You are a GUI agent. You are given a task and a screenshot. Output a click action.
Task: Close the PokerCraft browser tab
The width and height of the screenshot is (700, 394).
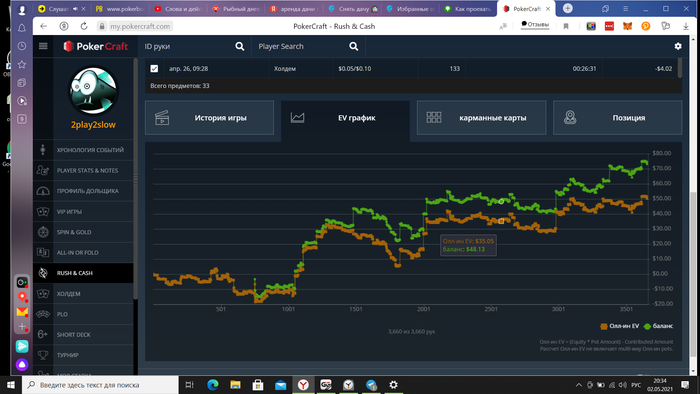pos(548,8)
